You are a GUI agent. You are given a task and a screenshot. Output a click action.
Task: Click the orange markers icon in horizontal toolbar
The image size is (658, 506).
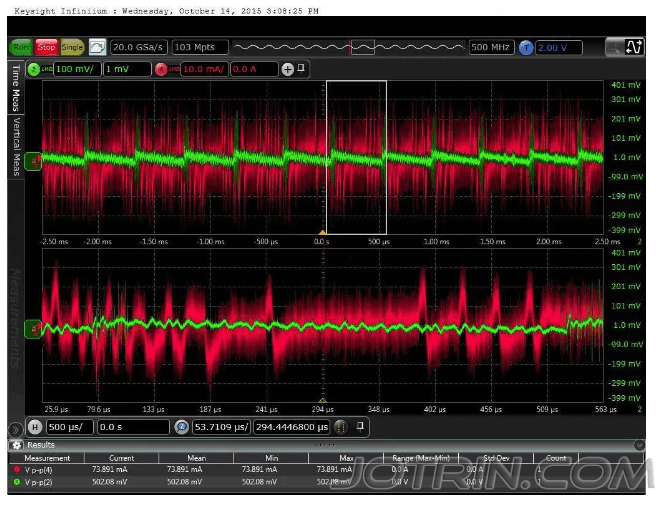(x=341, y=427)
